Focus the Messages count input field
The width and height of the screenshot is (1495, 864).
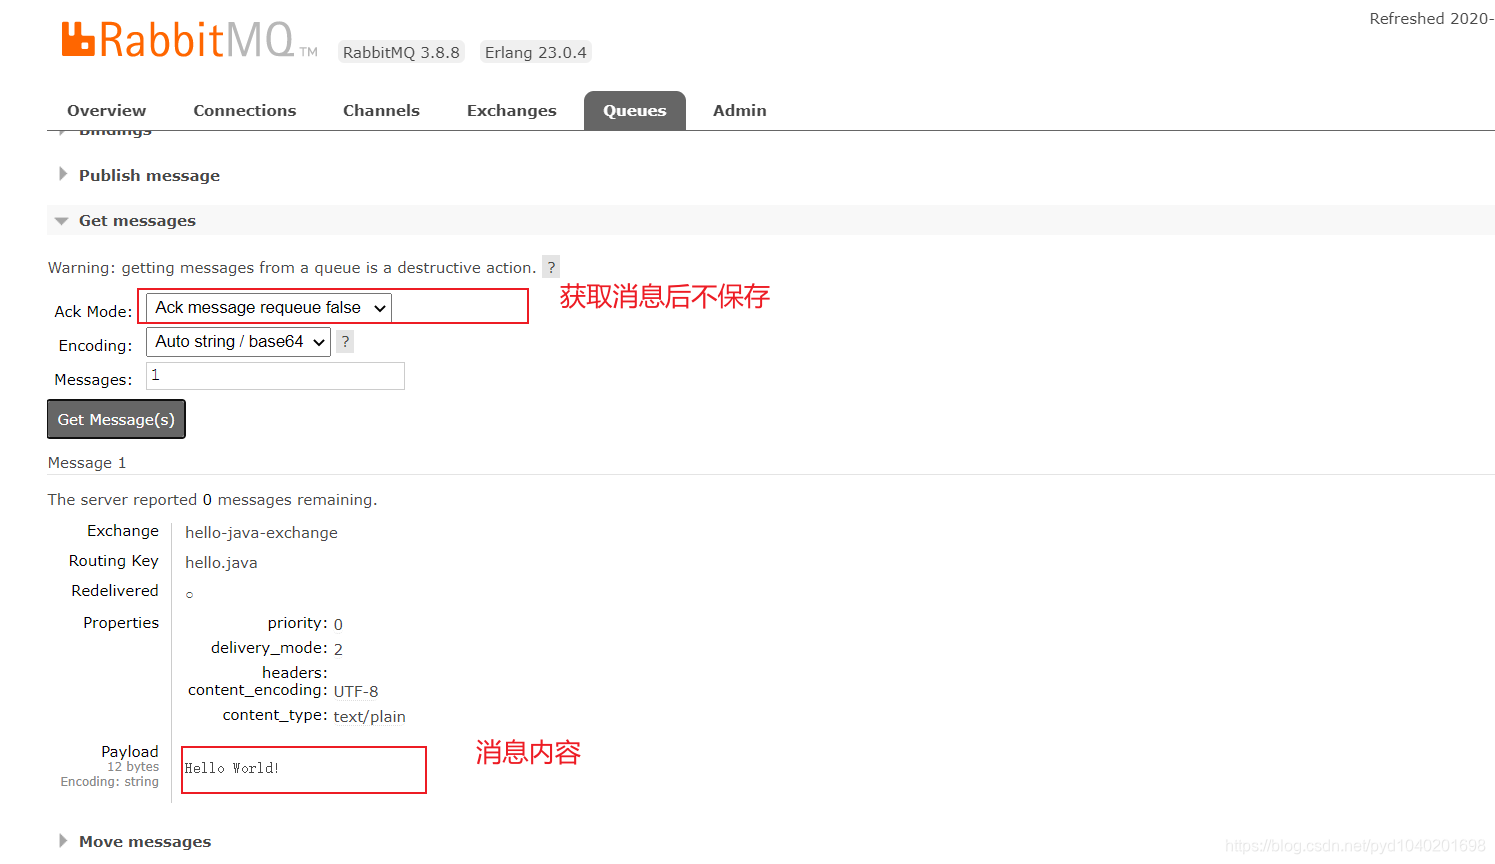pyautogui.click(x=276, y=376)
